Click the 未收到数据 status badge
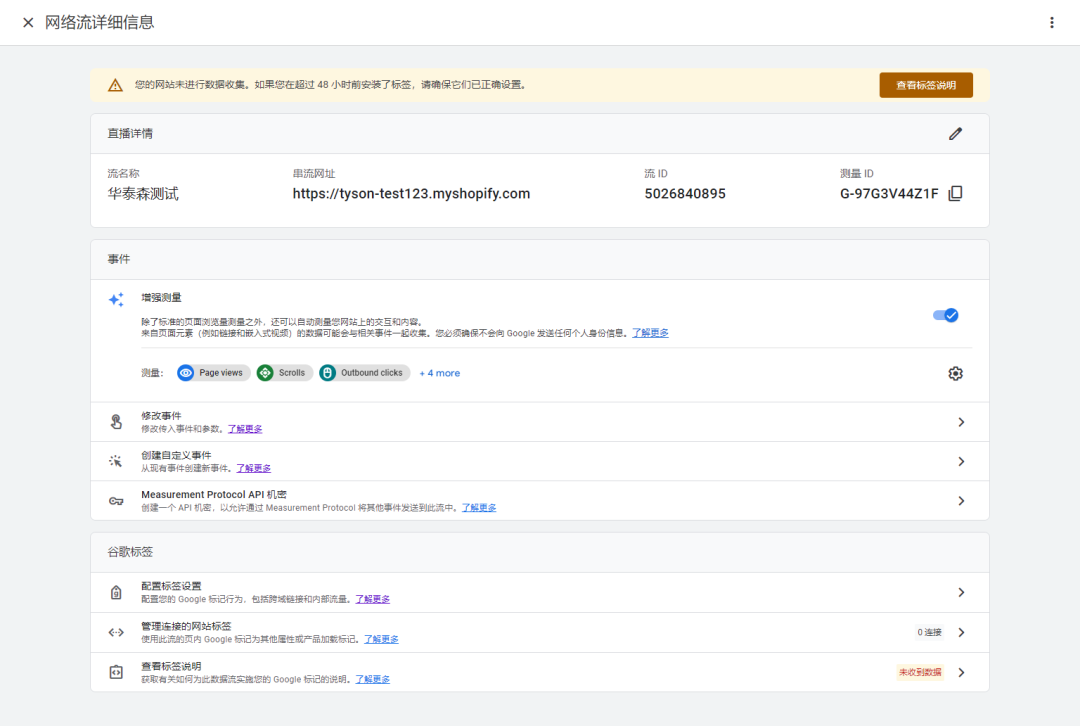 919,672
